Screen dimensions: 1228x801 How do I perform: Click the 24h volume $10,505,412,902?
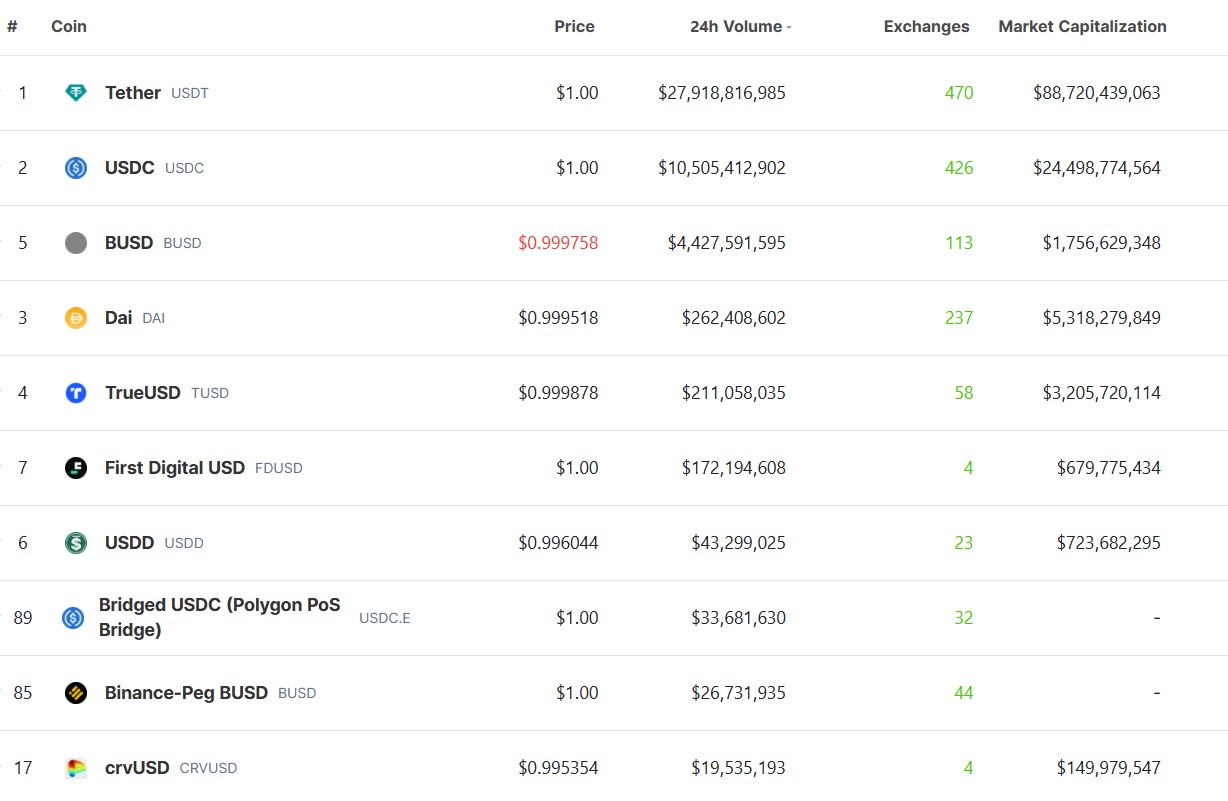(722, 168)
